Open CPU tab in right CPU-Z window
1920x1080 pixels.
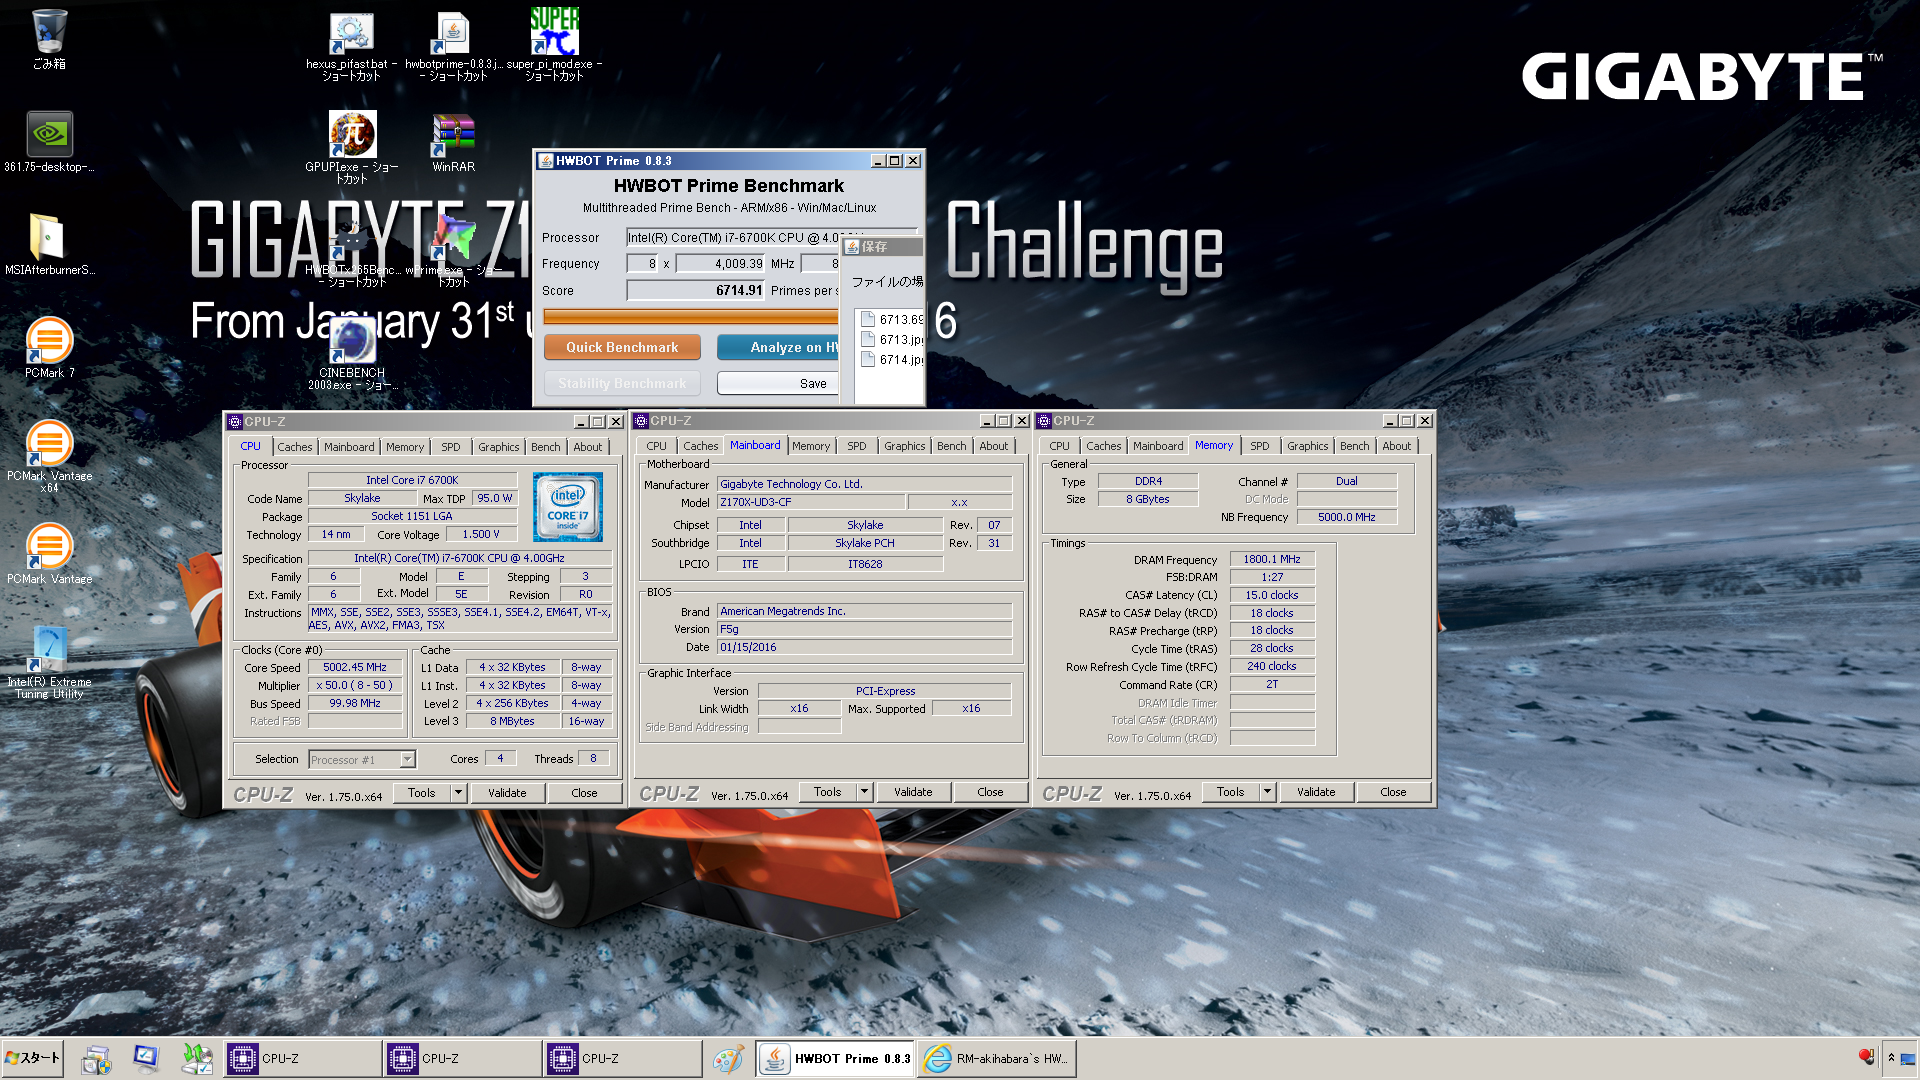(1059, 446)
